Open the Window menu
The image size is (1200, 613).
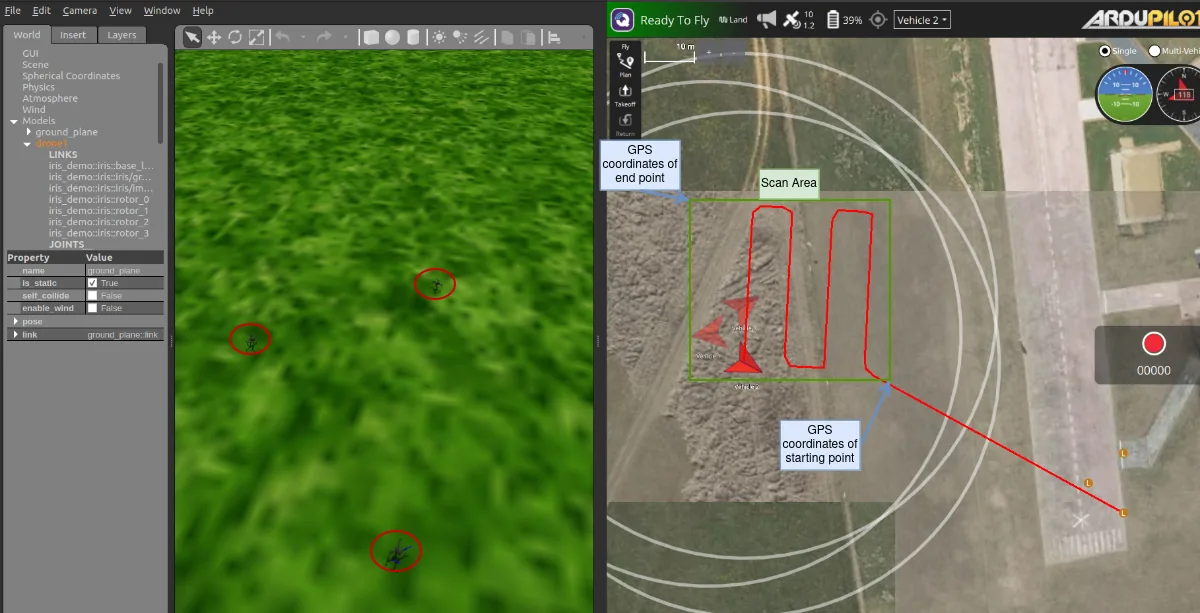tap(162, 10)
